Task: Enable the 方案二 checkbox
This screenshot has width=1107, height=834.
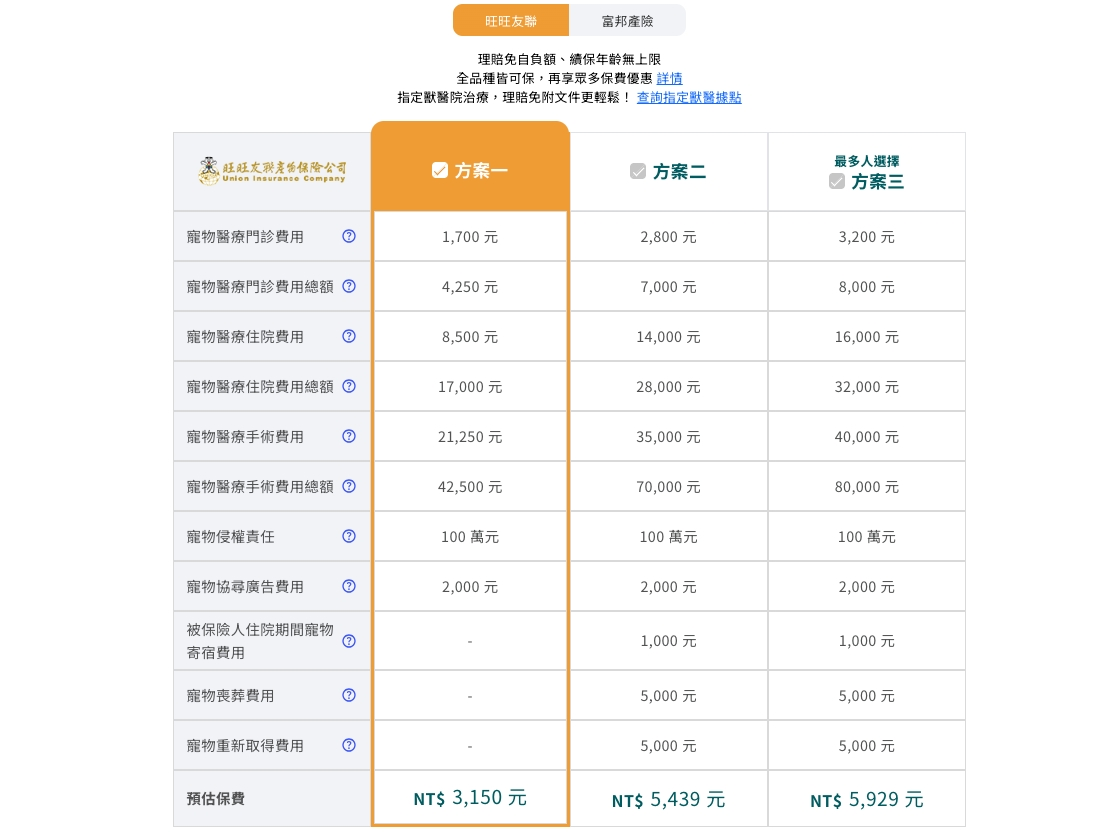Action: (638, 171)
